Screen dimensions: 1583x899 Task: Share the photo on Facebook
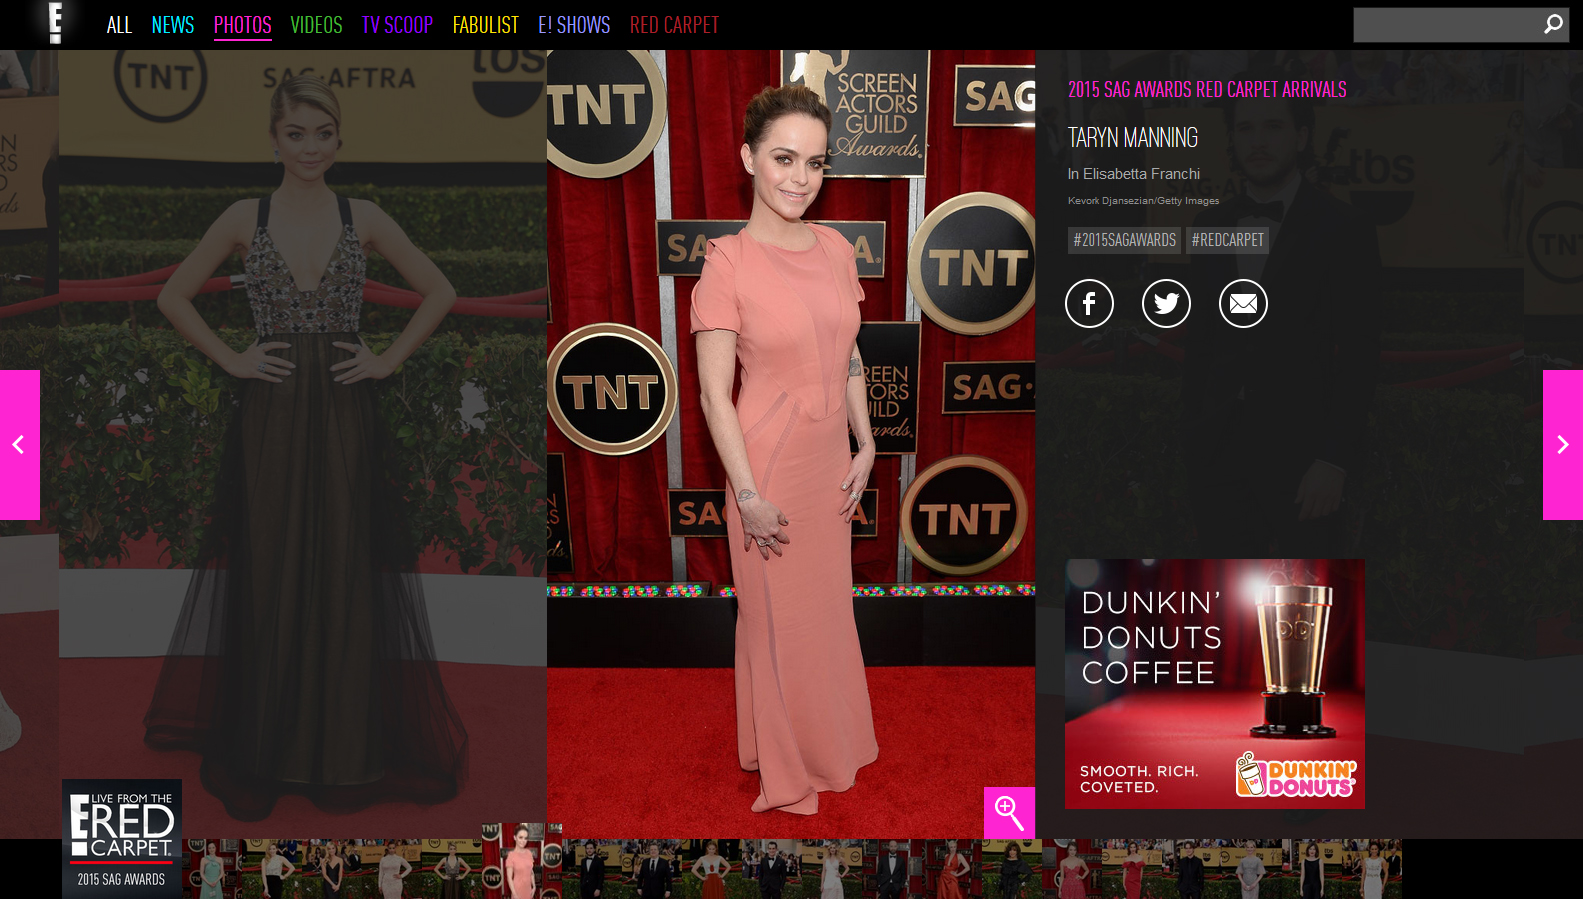click(x=1089, y=304)
